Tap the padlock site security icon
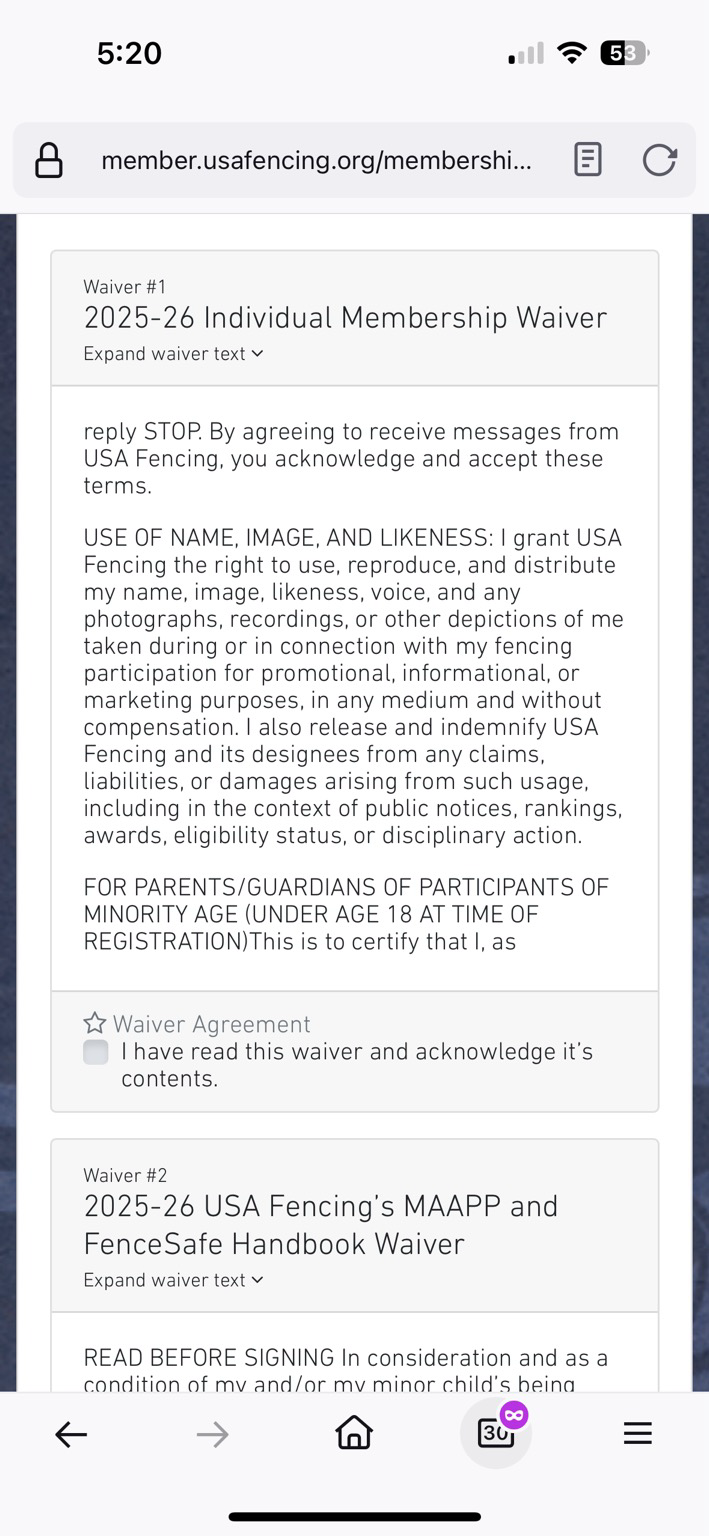 point(49,160)
